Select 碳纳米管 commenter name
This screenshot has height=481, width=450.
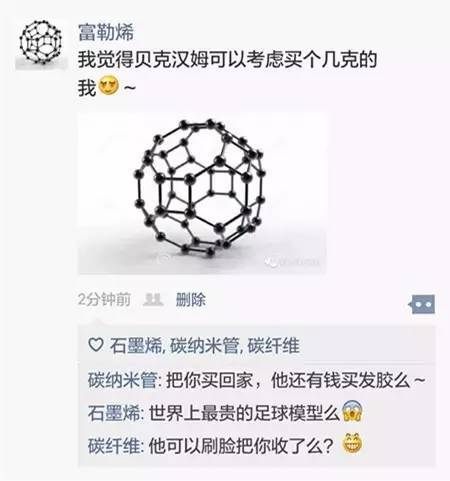pos(122,380)
